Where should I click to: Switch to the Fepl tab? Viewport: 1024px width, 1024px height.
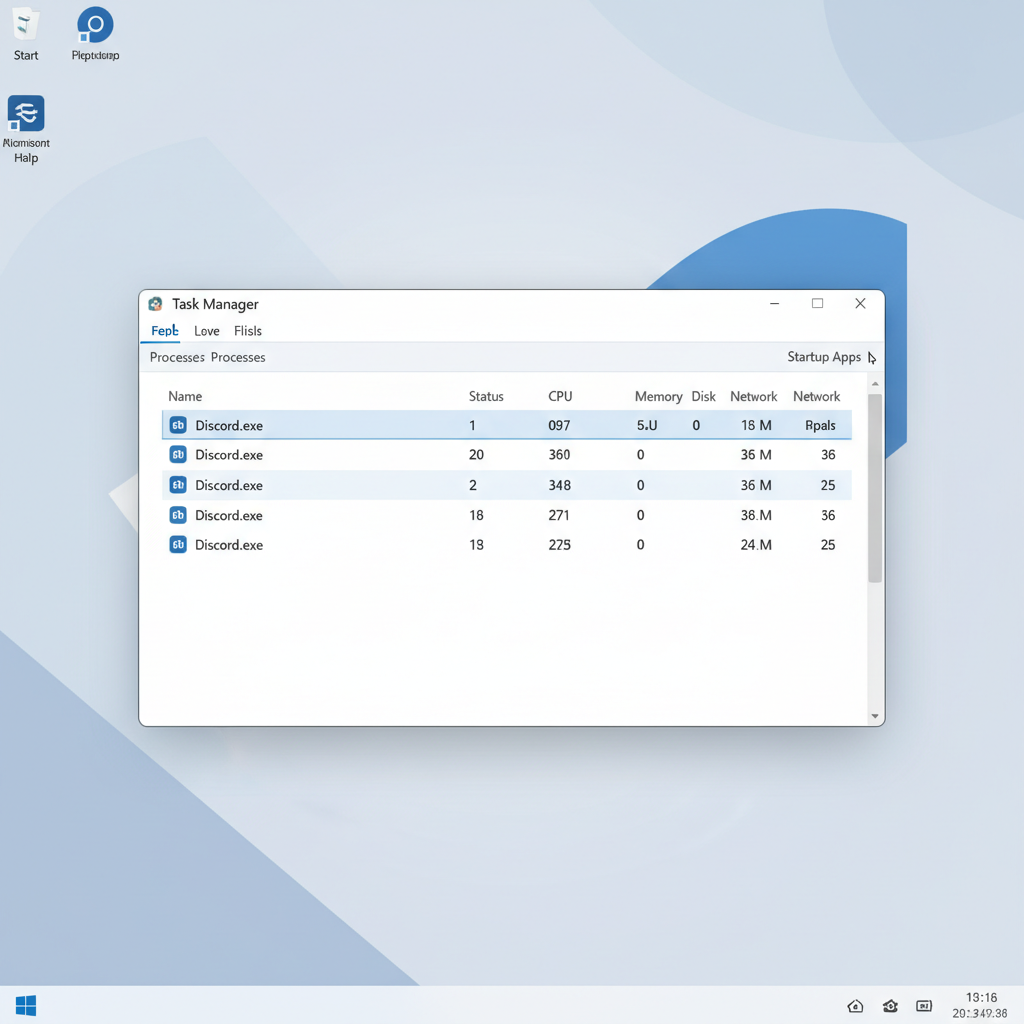point(165,330)
